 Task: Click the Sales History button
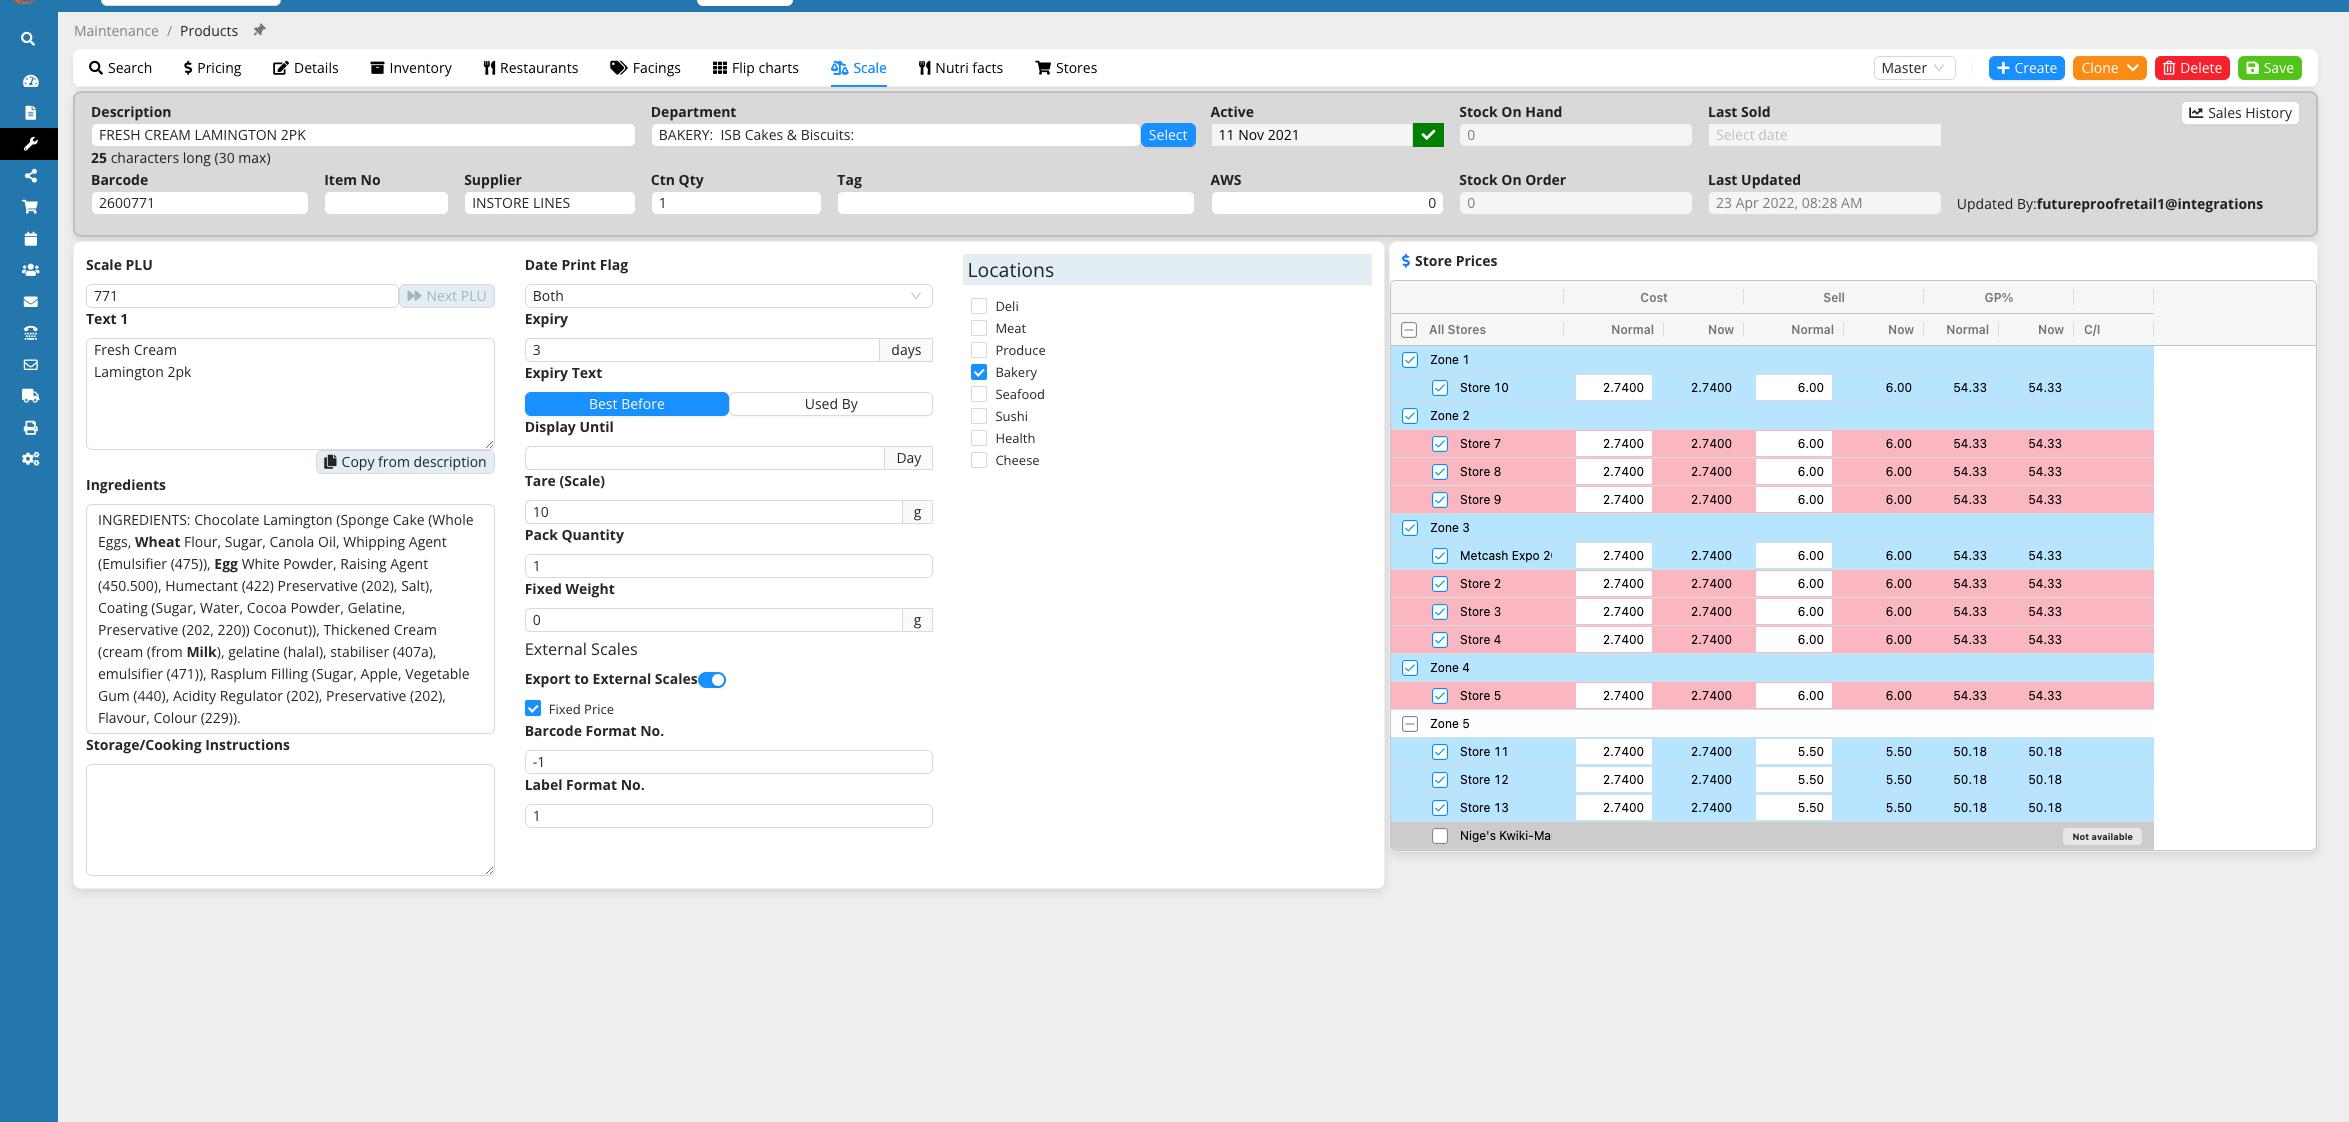click(2239, 113)
